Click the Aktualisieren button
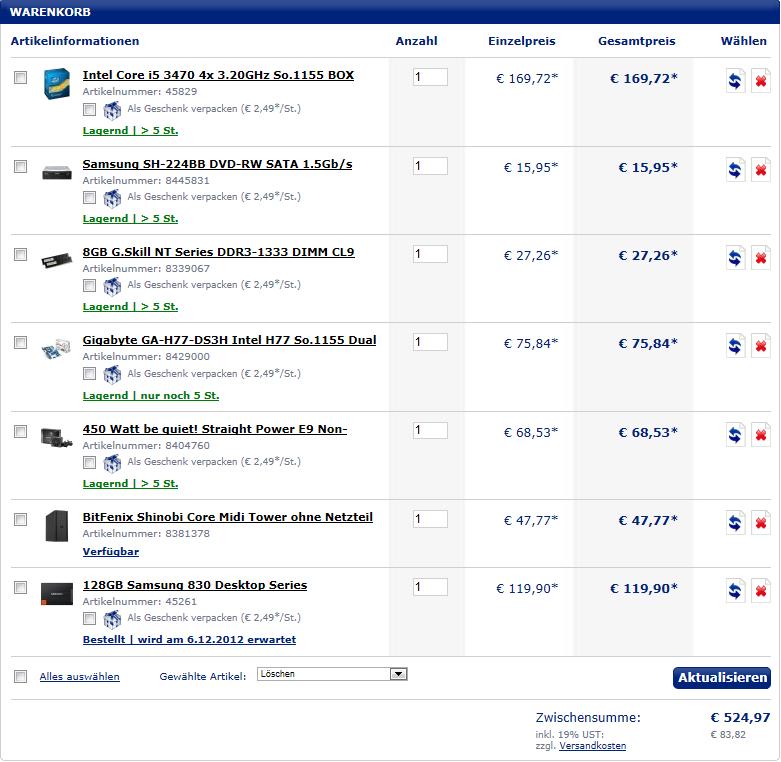The image size is (781, 762). 721,678
